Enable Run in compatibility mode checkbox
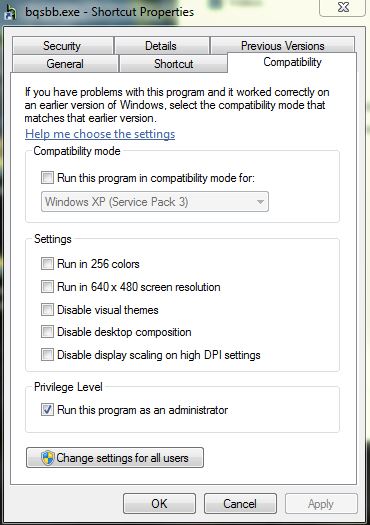 (x=47, y=177)
